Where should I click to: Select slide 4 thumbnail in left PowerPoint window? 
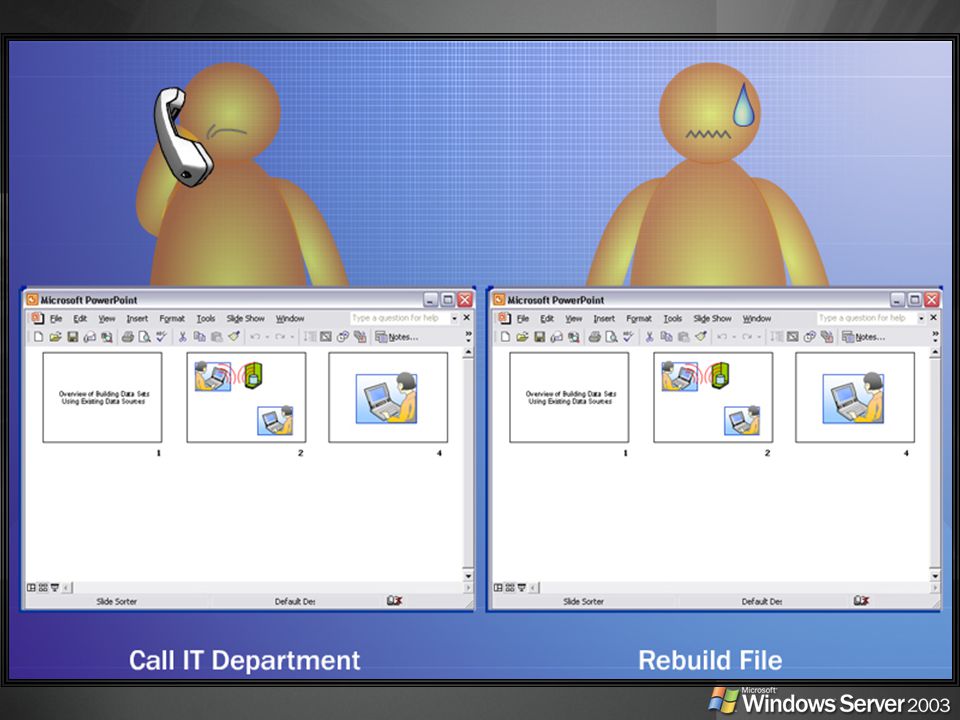[x=388, y=397]
